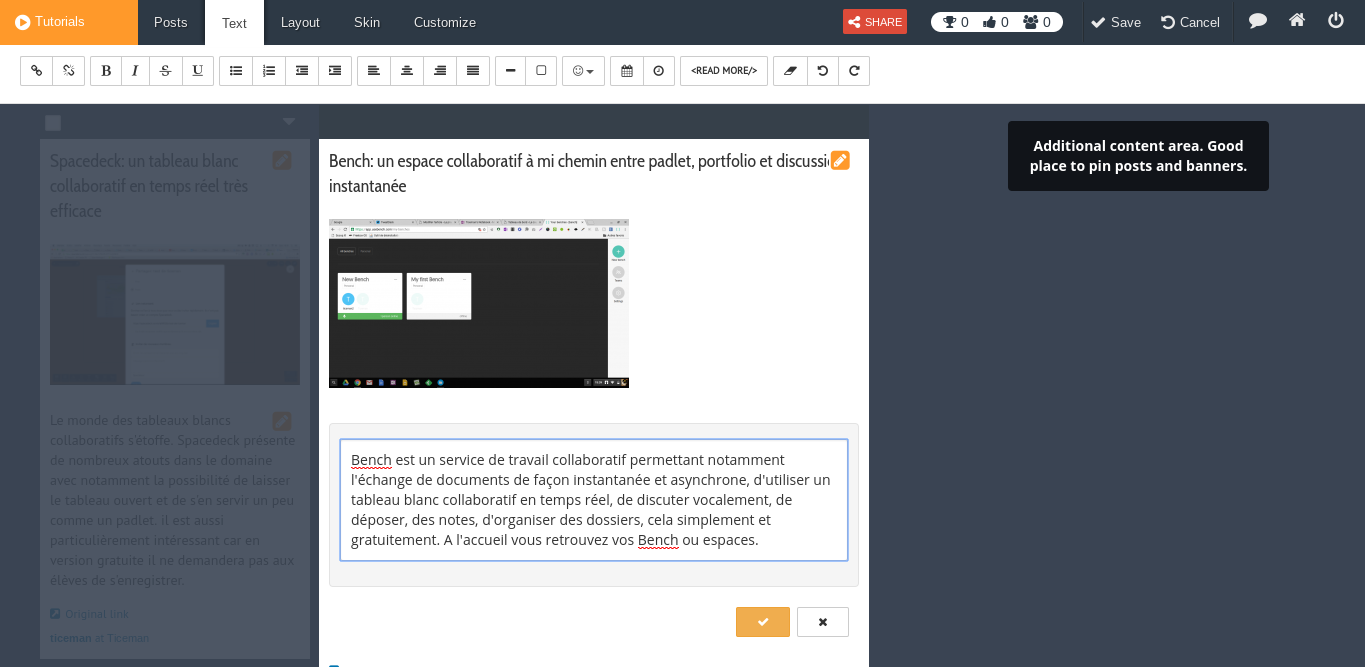1365x667 pixels.
Task: Insert a bulleted list
Action: 236,71
